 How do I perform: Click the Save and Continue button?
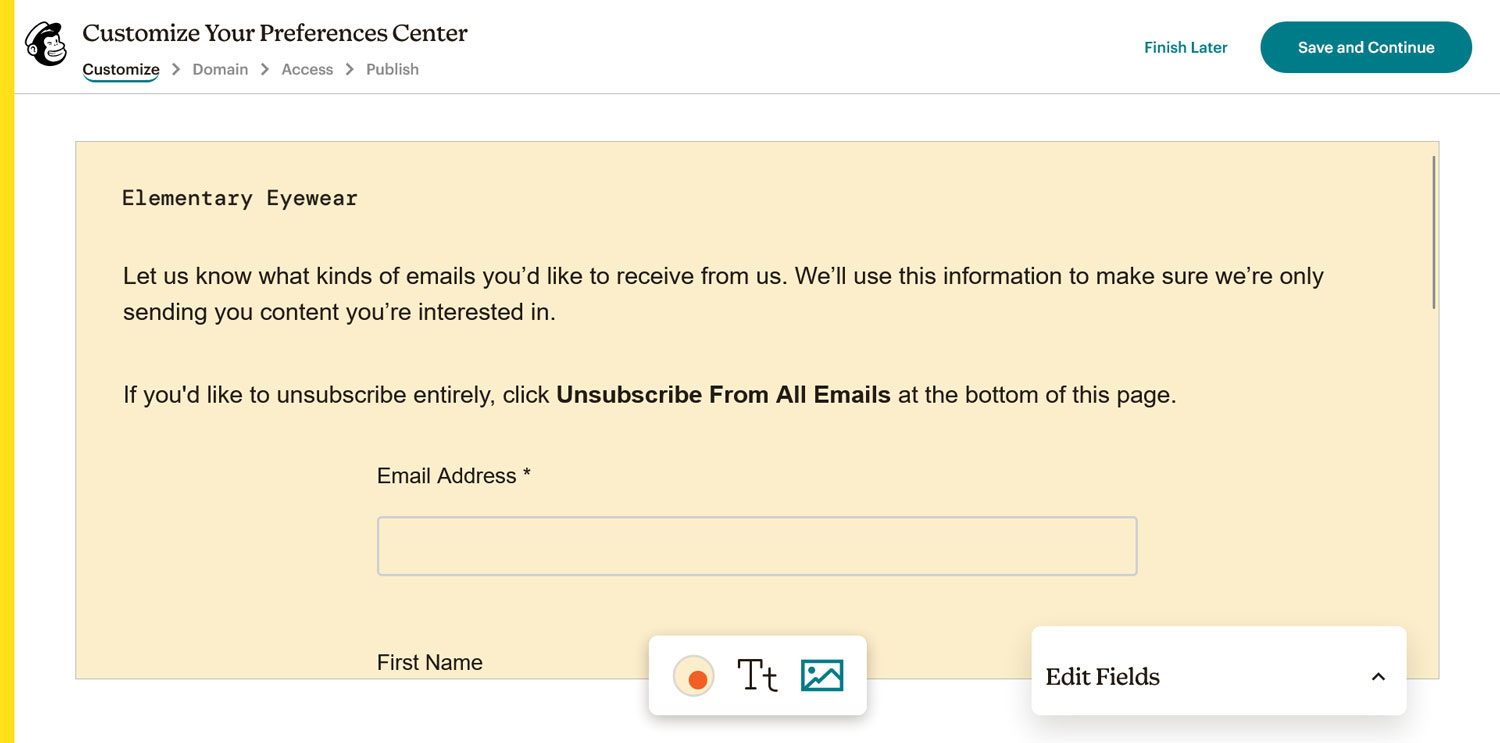coord(1366,47)
